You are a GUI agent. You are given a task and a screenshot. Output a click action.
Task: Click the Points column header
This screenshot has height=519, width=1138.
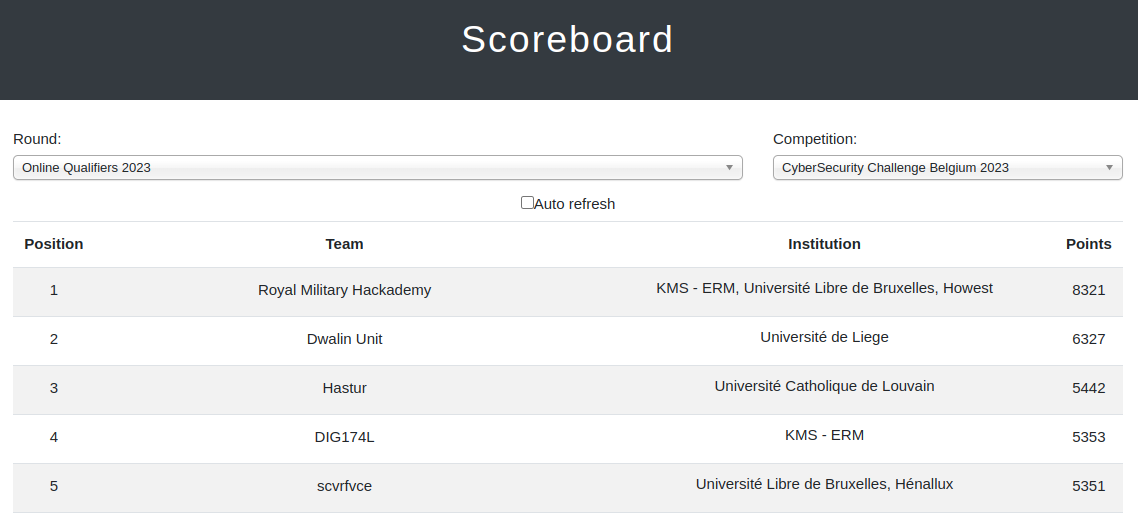click(x=1088, y=244)
